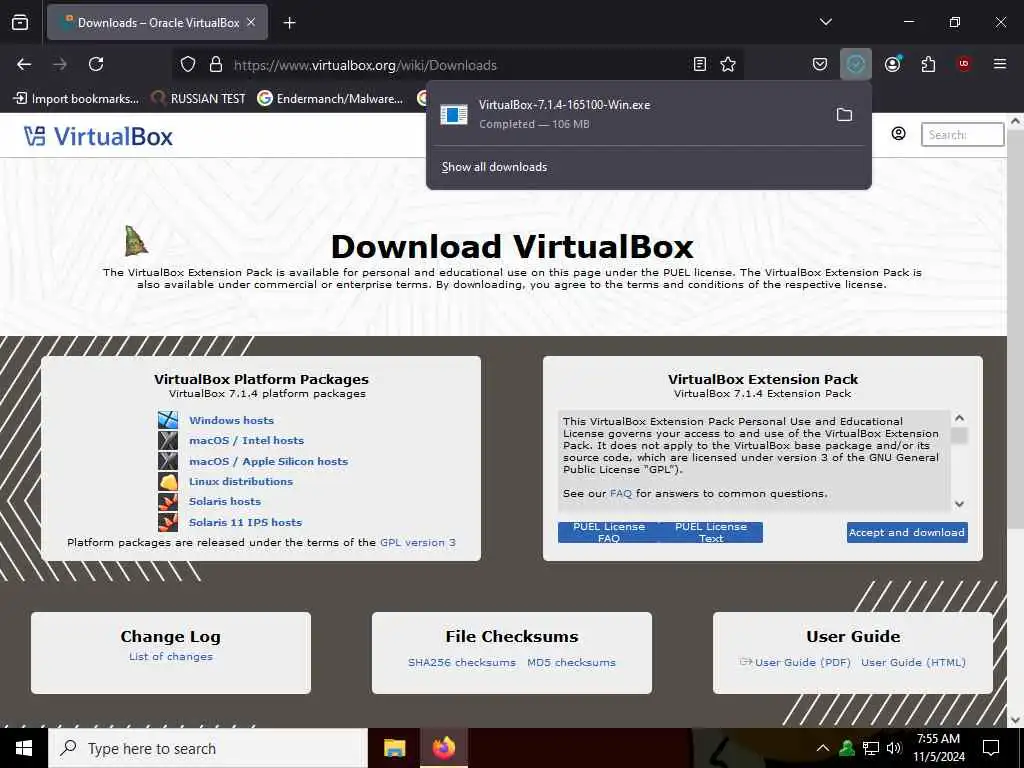Click Show all downloads

point(494,167)
